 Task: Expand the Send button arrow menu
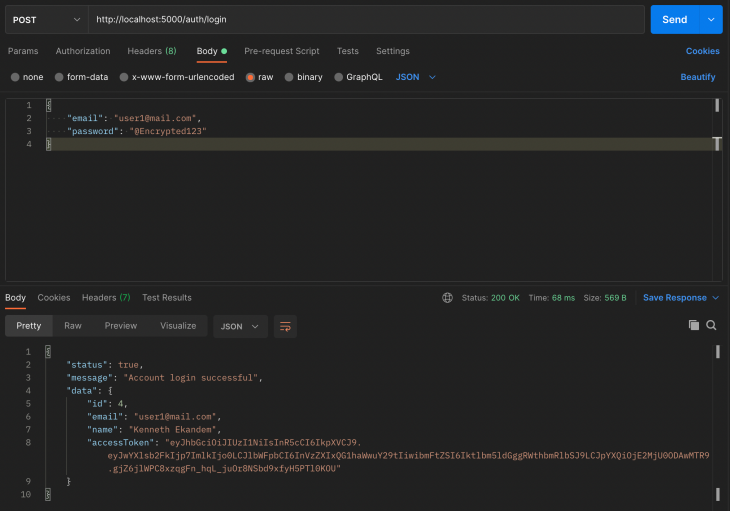pos(711,20)
